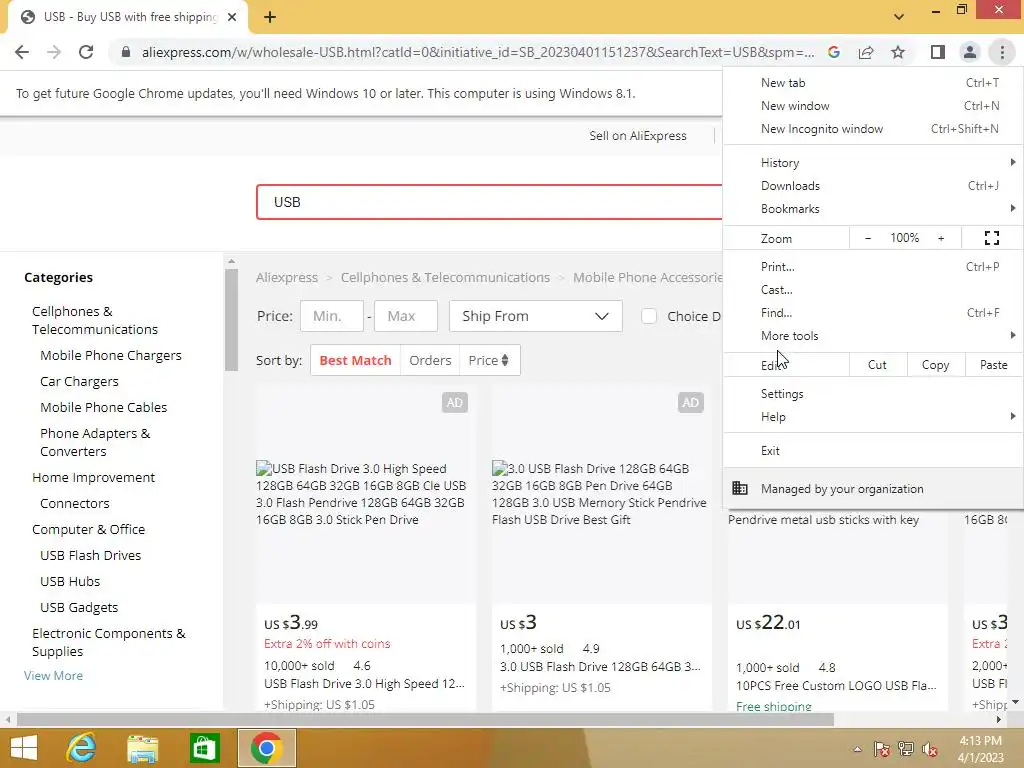This screenshot has height=768, width=1024.
Task: Open File Explorer from taskbar
Action: [x=142, y=748]
